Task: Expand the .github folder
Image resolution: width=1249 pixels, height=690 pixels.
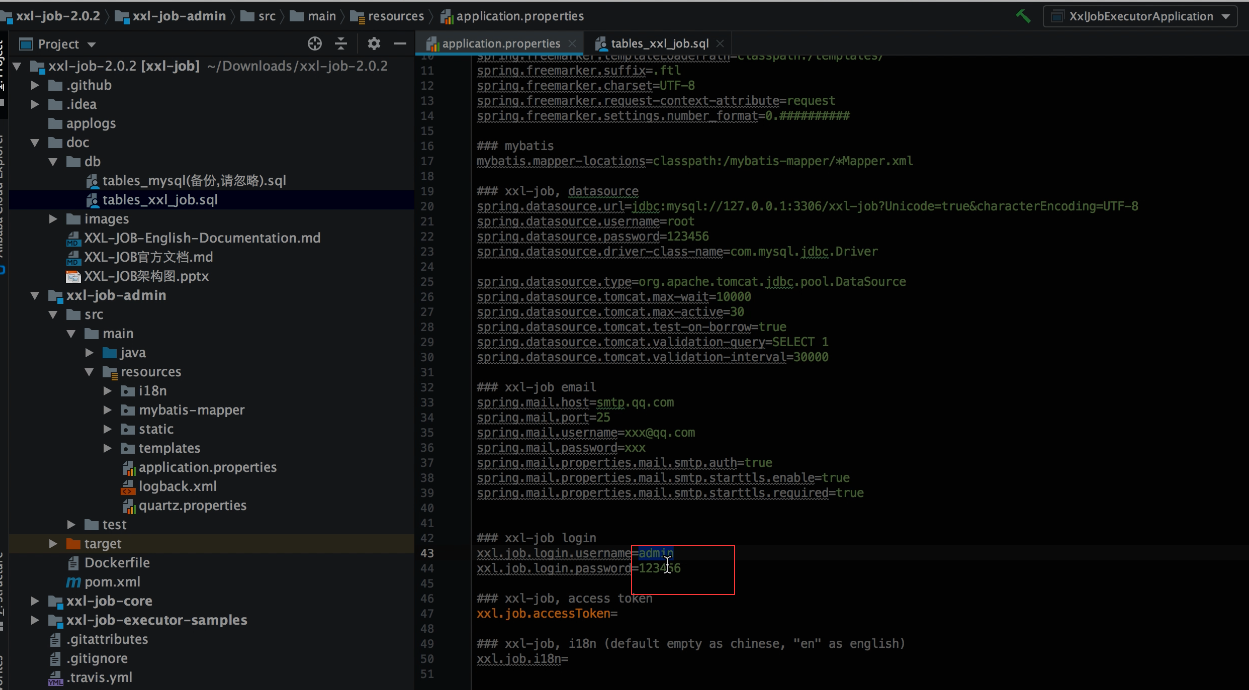Action: coord(36,85)
